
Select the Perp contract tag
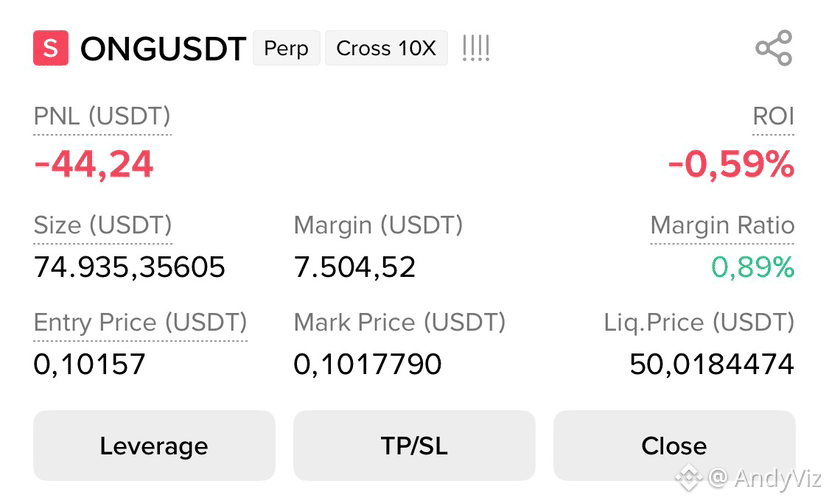[x=286, y=48]
